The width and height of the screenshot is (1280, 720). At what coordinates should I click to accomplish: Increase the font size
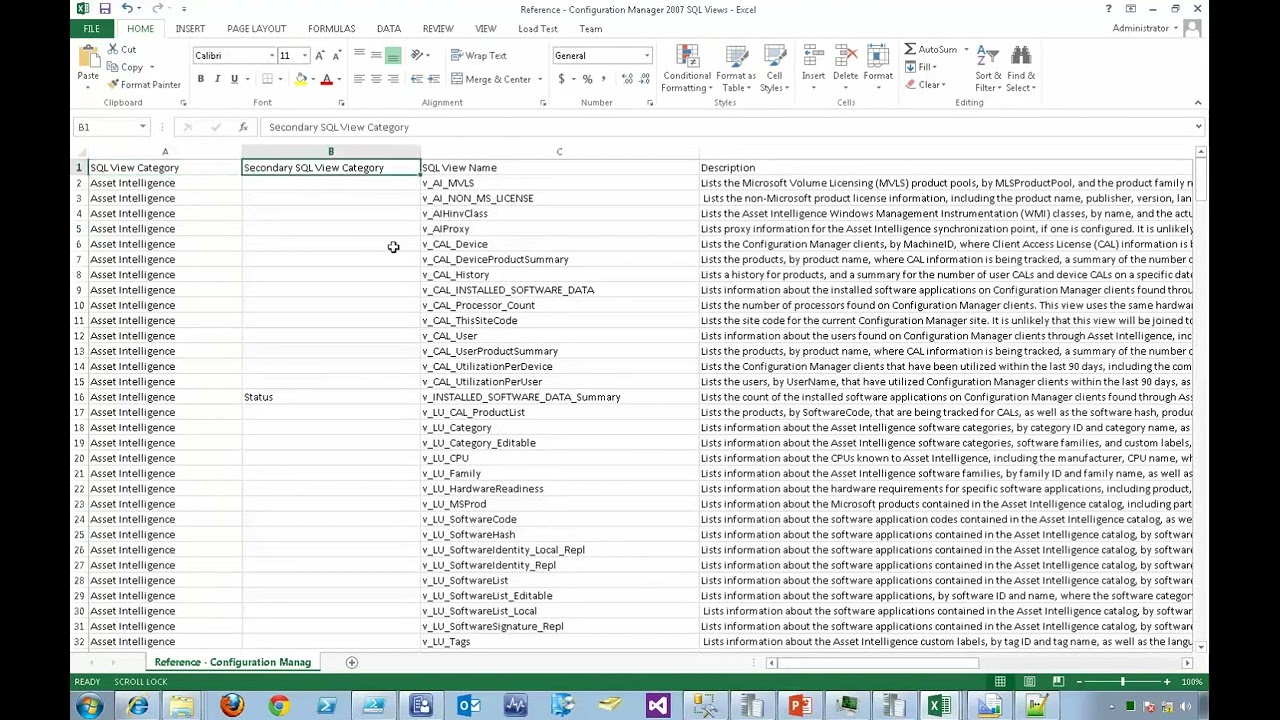click(x=320, y=56)
